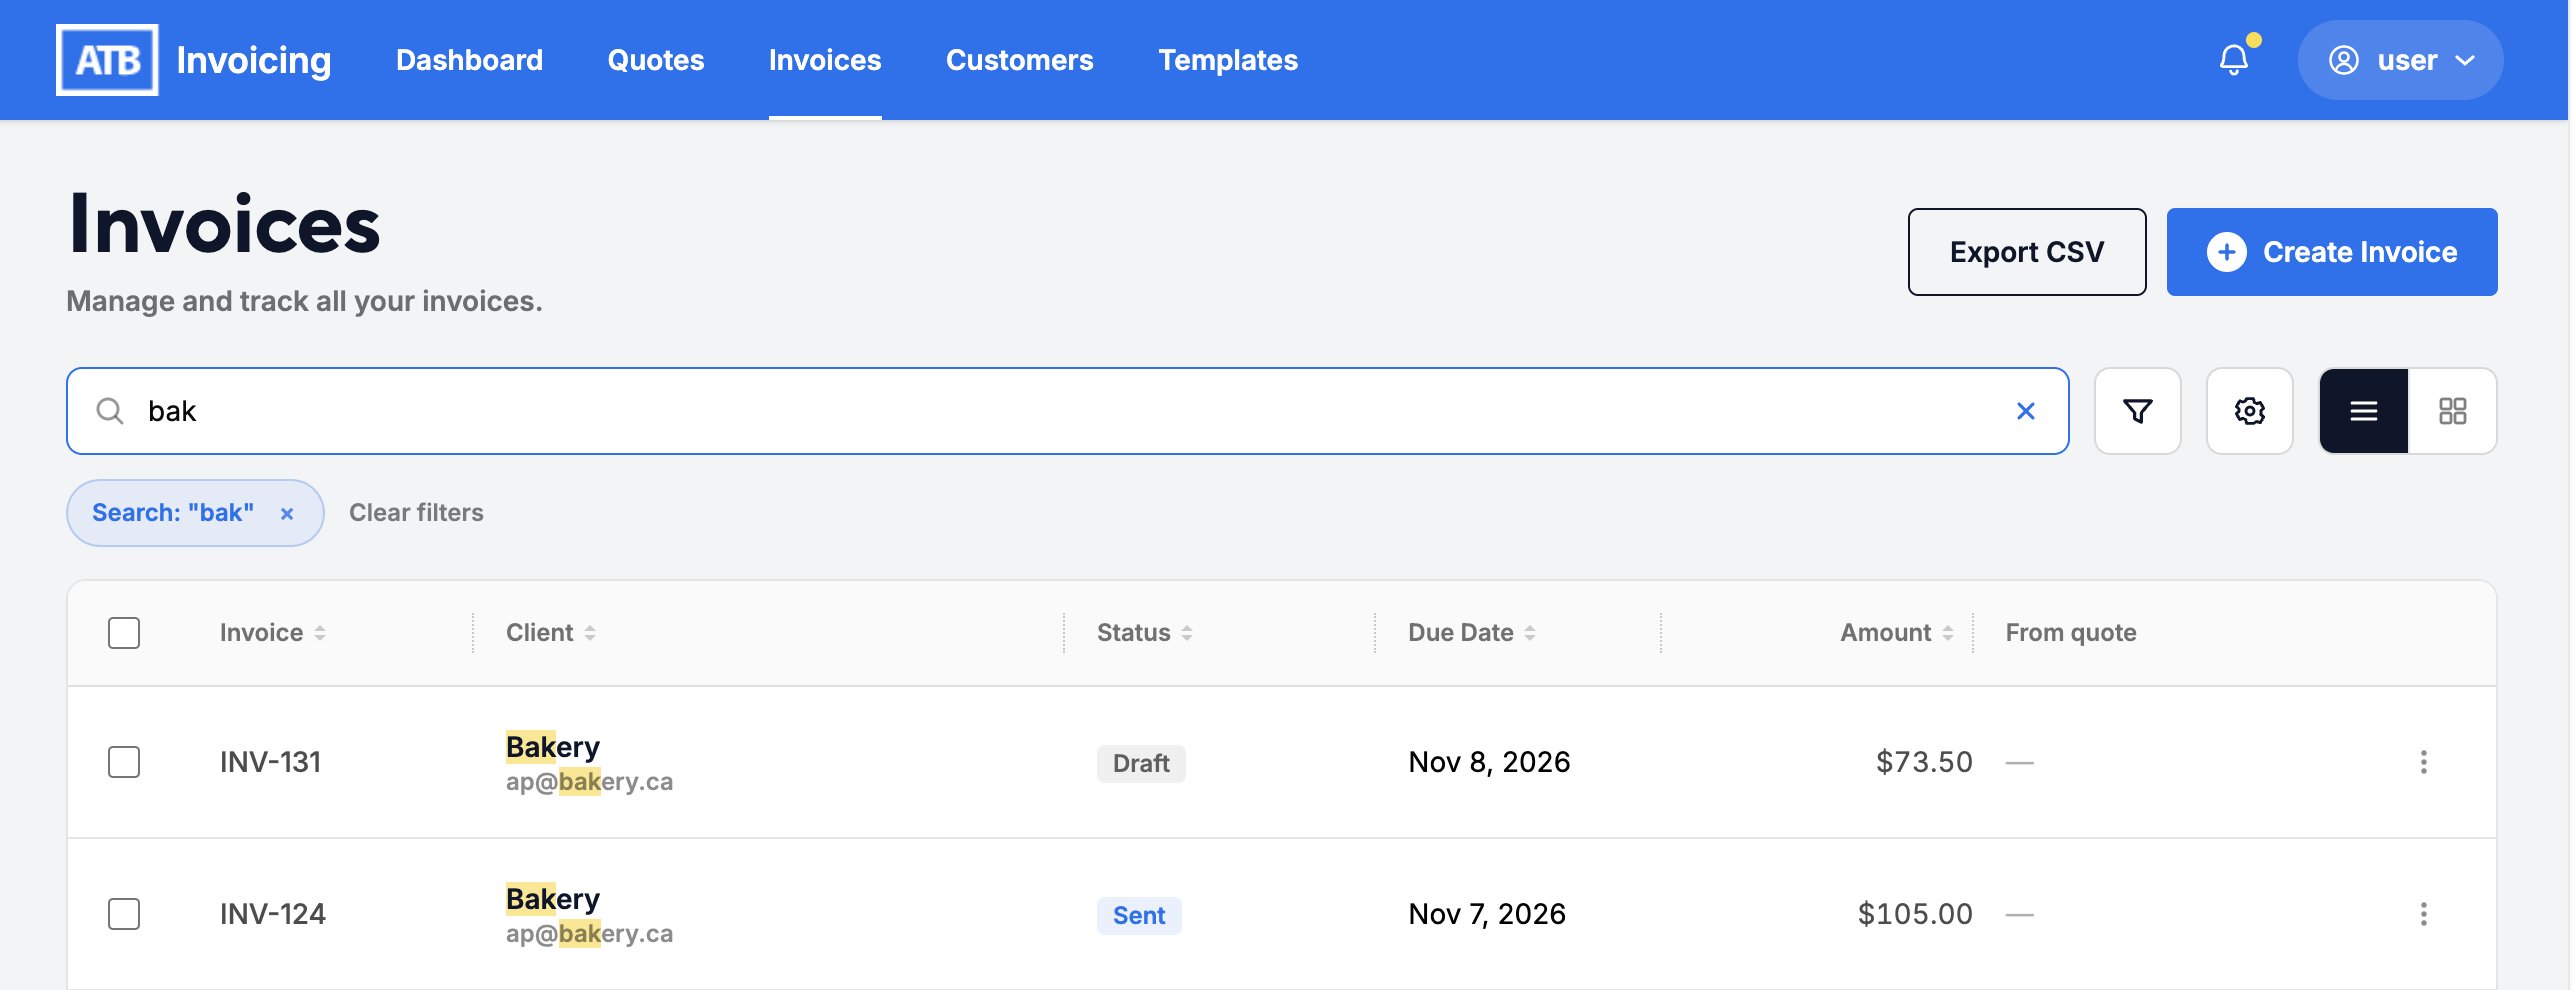2572x990 pixels.
Task: Check the INV-124 row checkbox
Action: [124, 914]
